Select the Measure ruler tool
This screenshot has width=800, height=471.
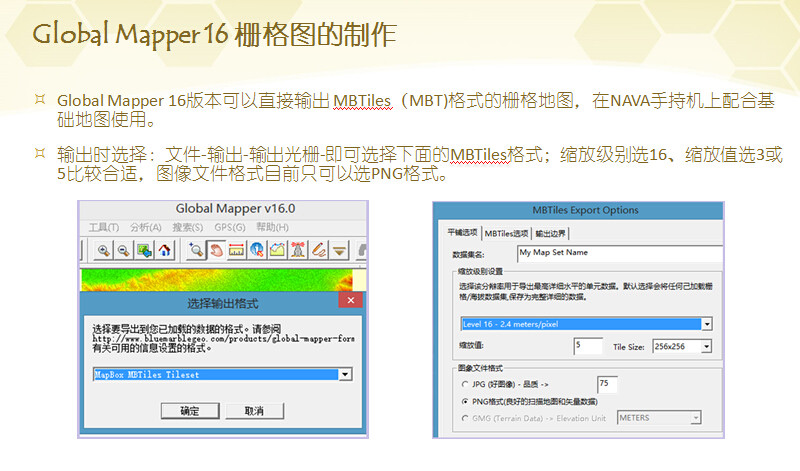(x=236, y=250)
